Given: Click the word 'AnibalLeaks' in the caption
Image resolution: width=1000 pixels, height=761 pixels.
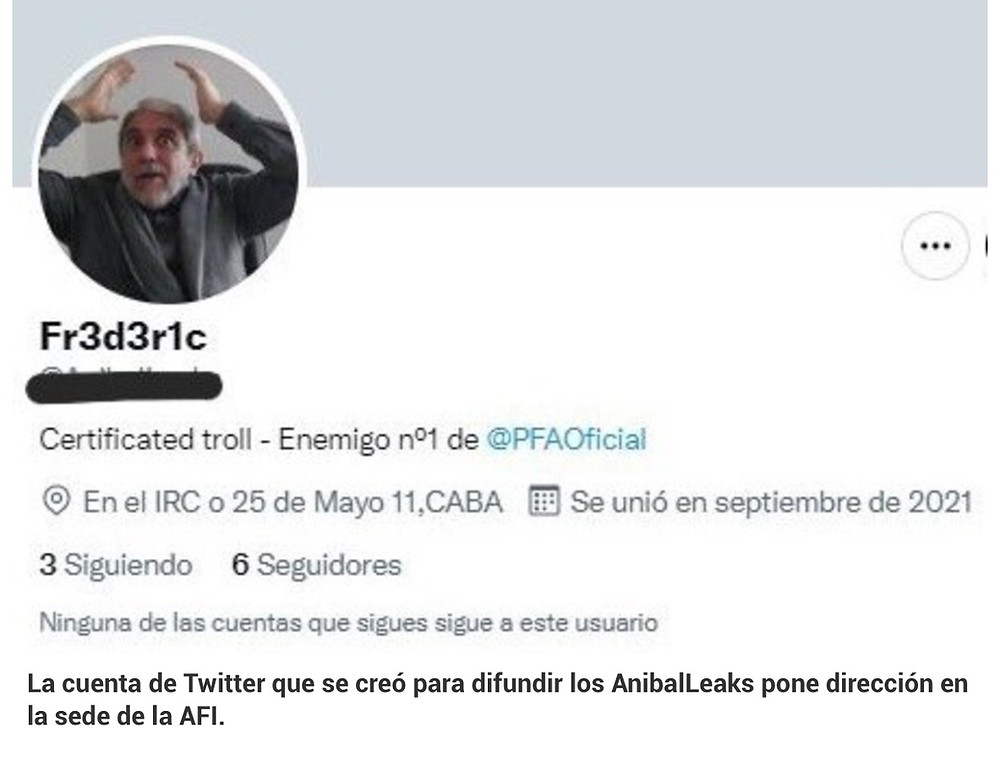Looking at the screenshot, I should pos(683,683).
